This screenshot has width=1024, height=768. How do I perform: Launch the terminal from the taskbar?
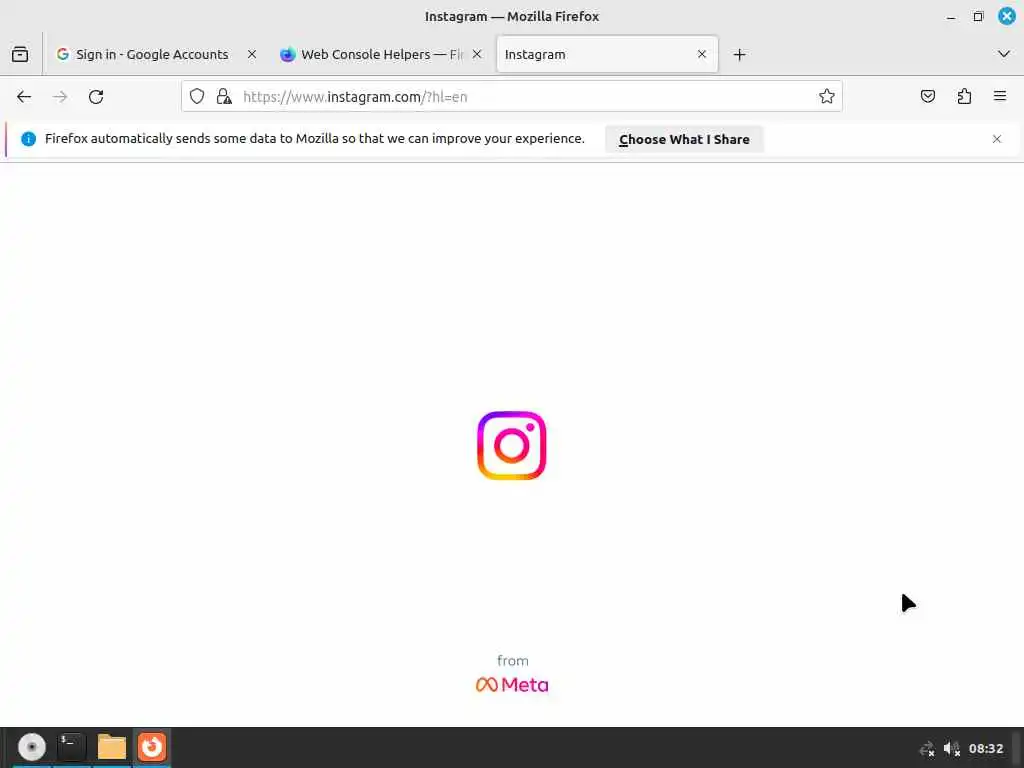click(72, 747)
